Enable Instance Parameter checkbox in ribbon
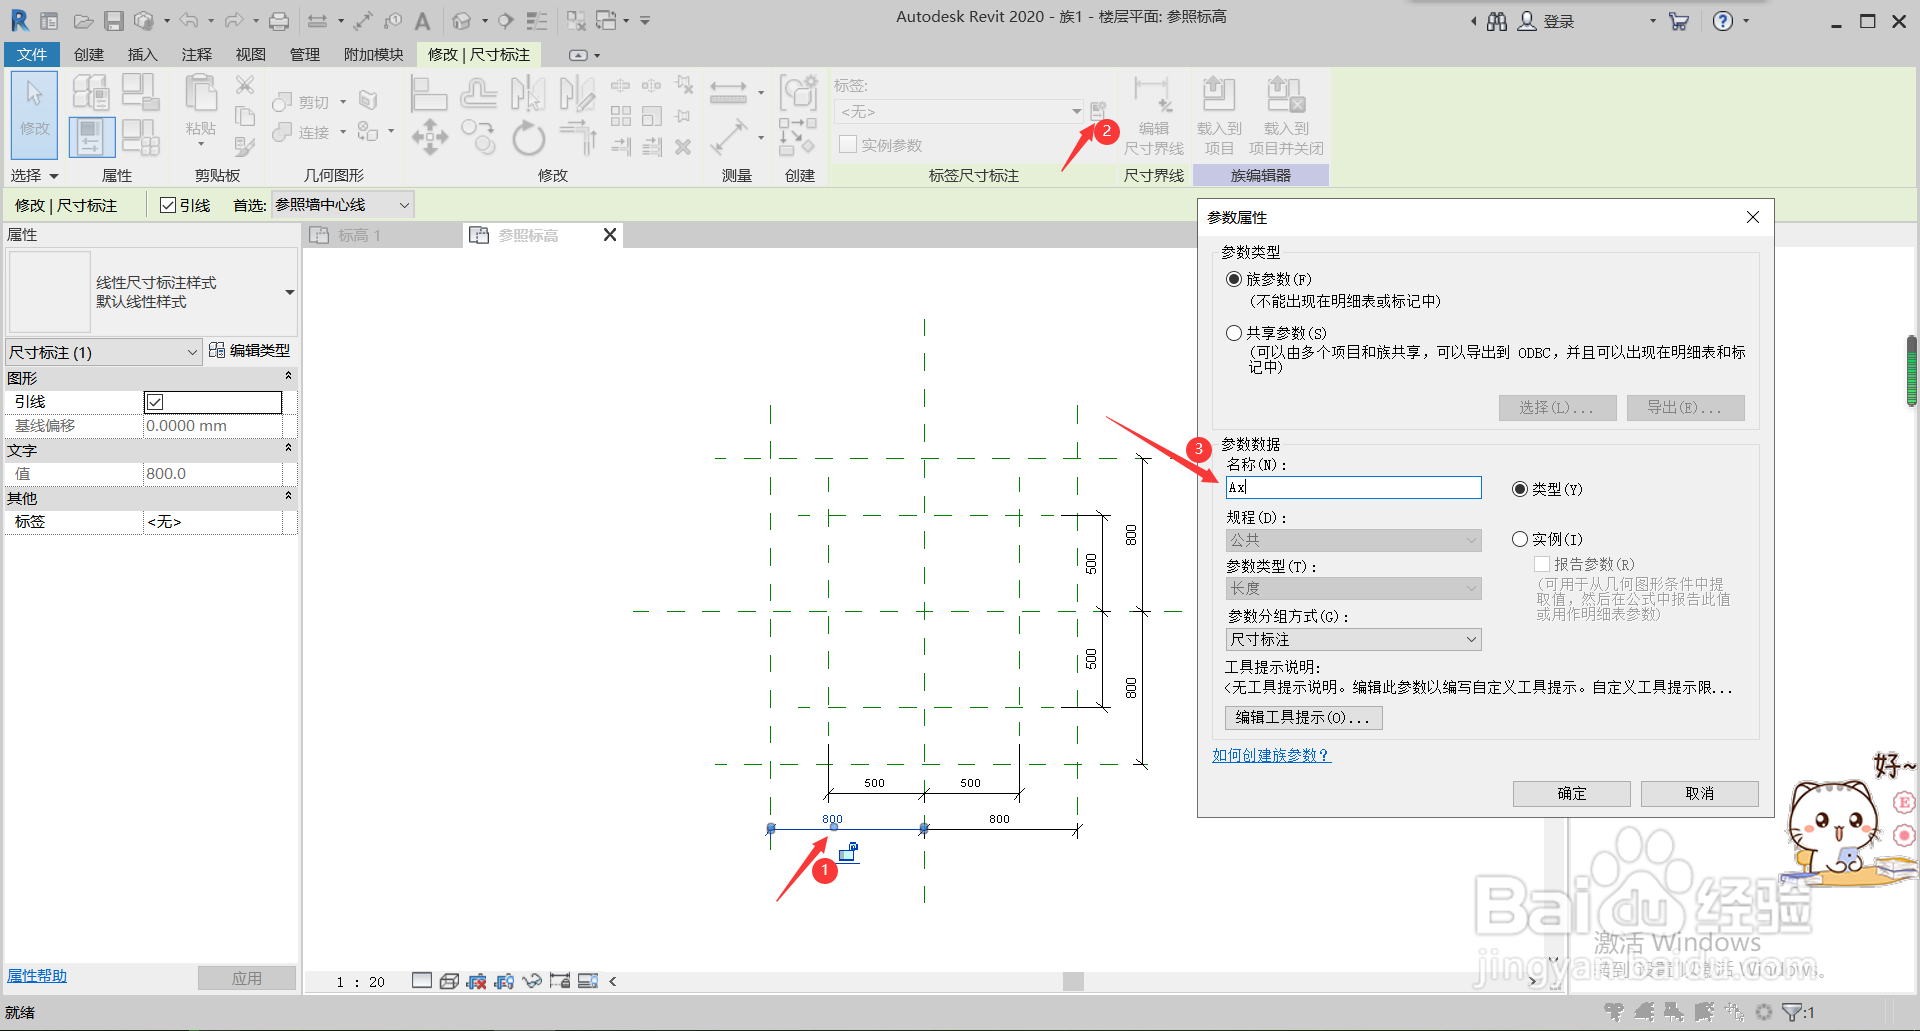 848,145
